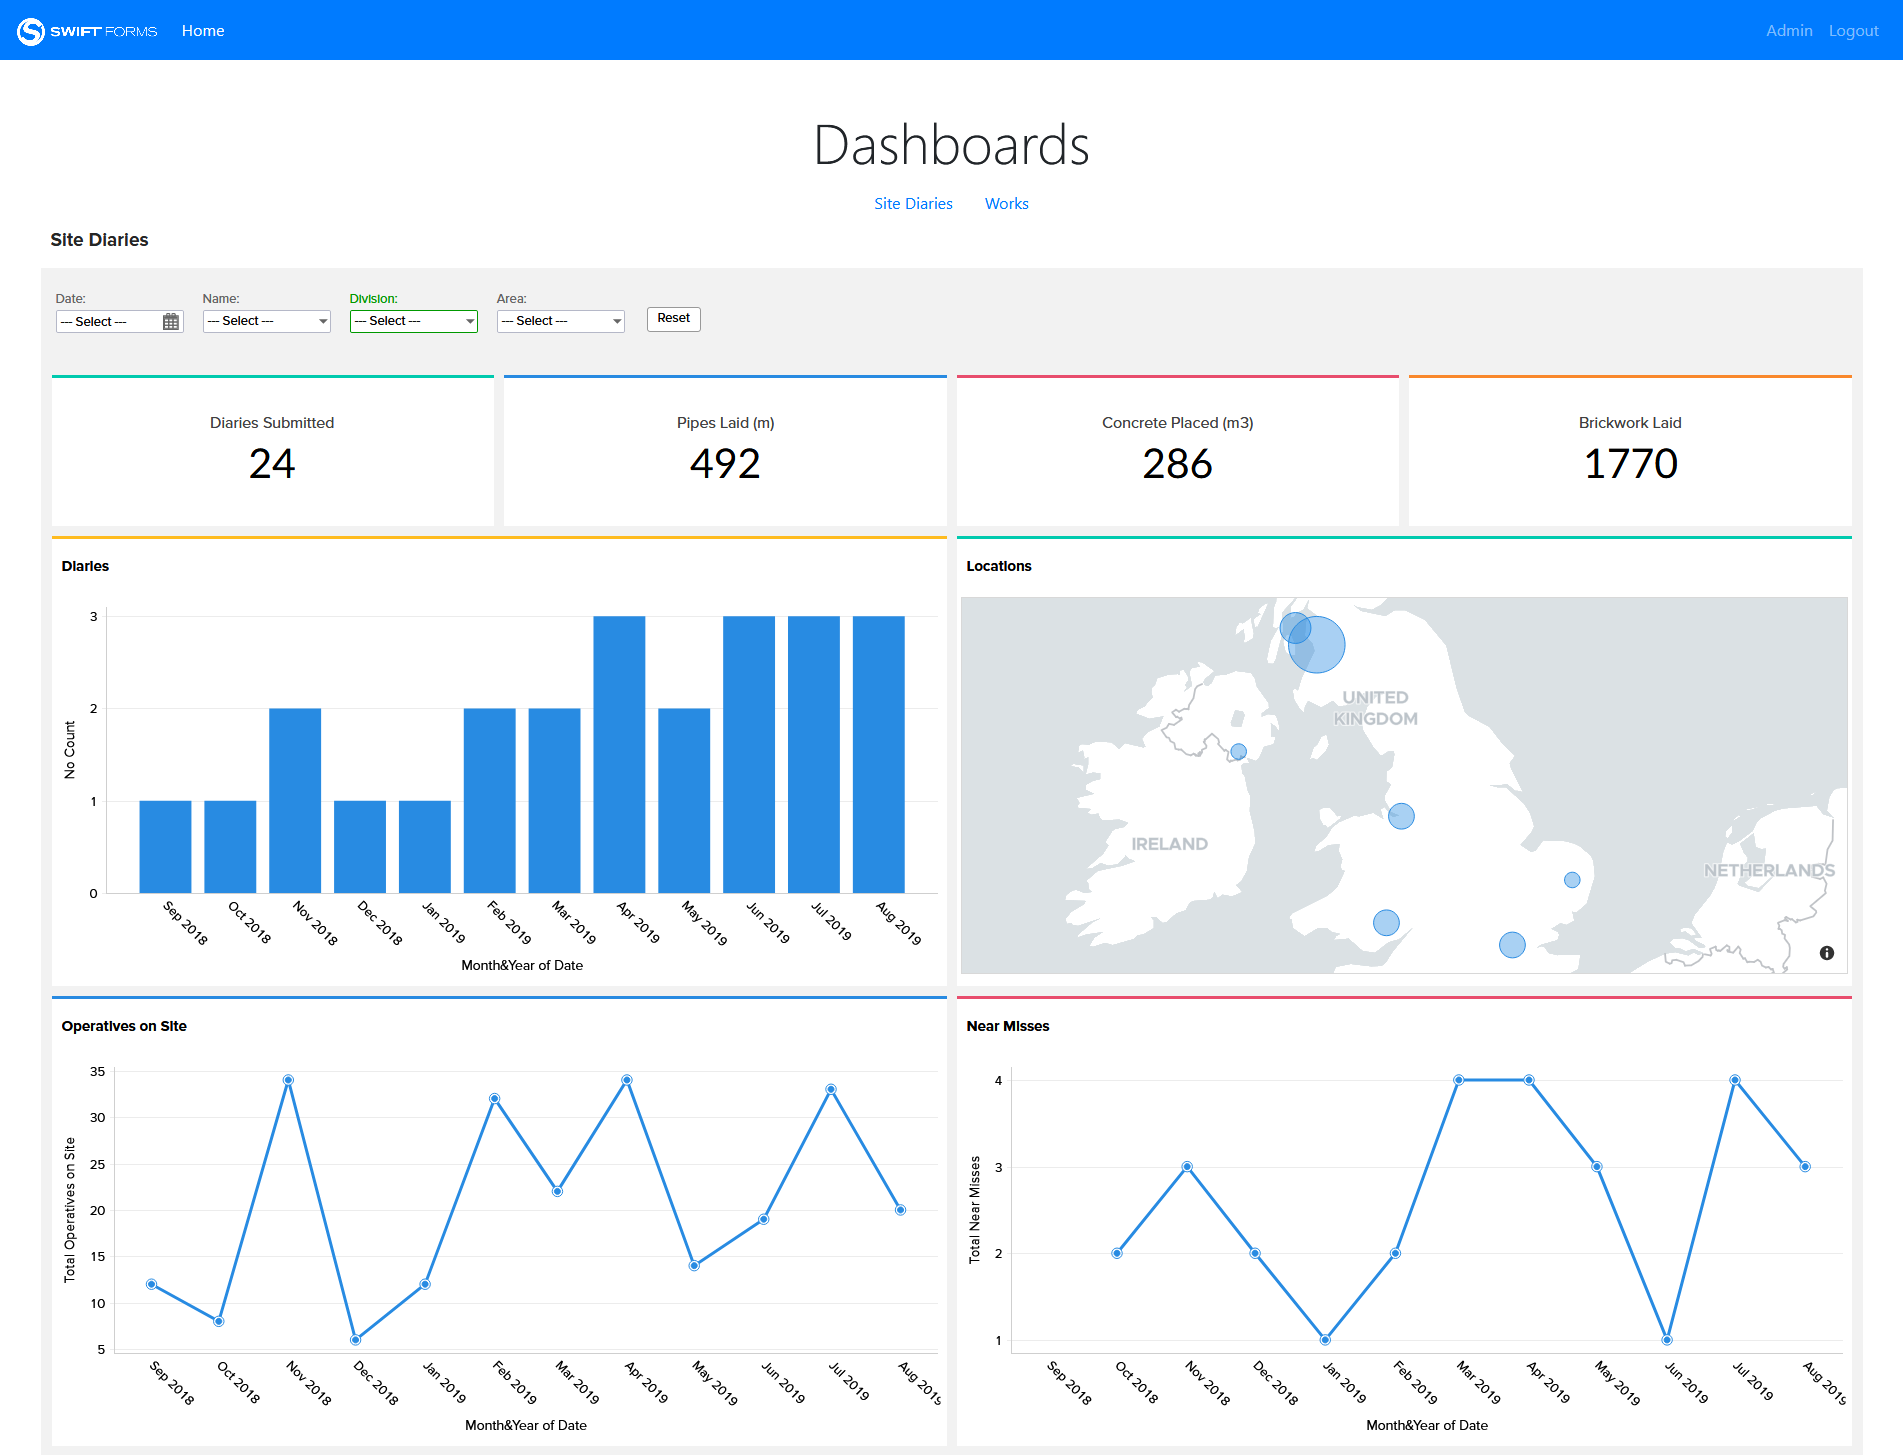Click the Reset button
This screenshot has width=1903, height=1455.
point(673,318)
